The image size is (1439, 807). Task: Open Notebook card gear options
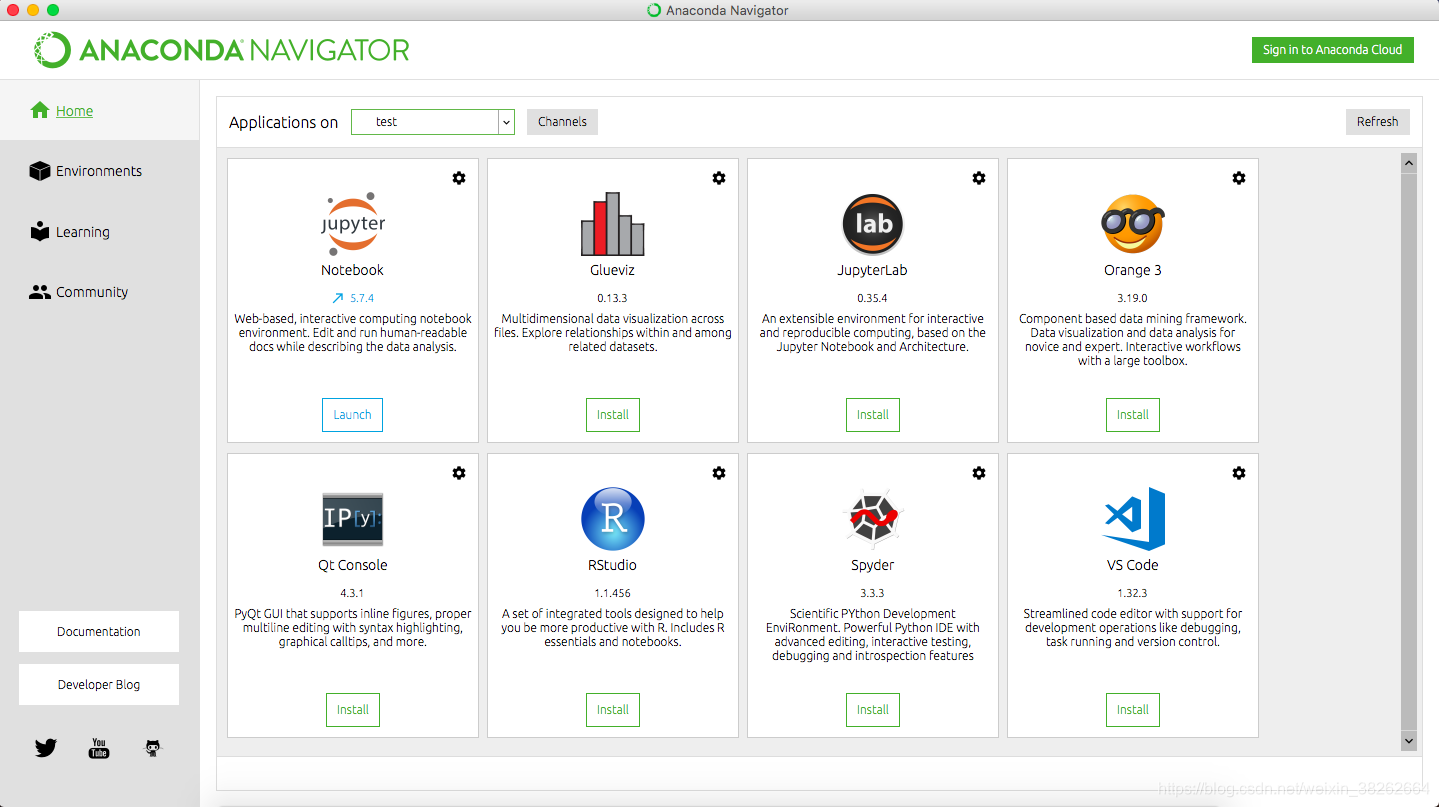point(459,178)
